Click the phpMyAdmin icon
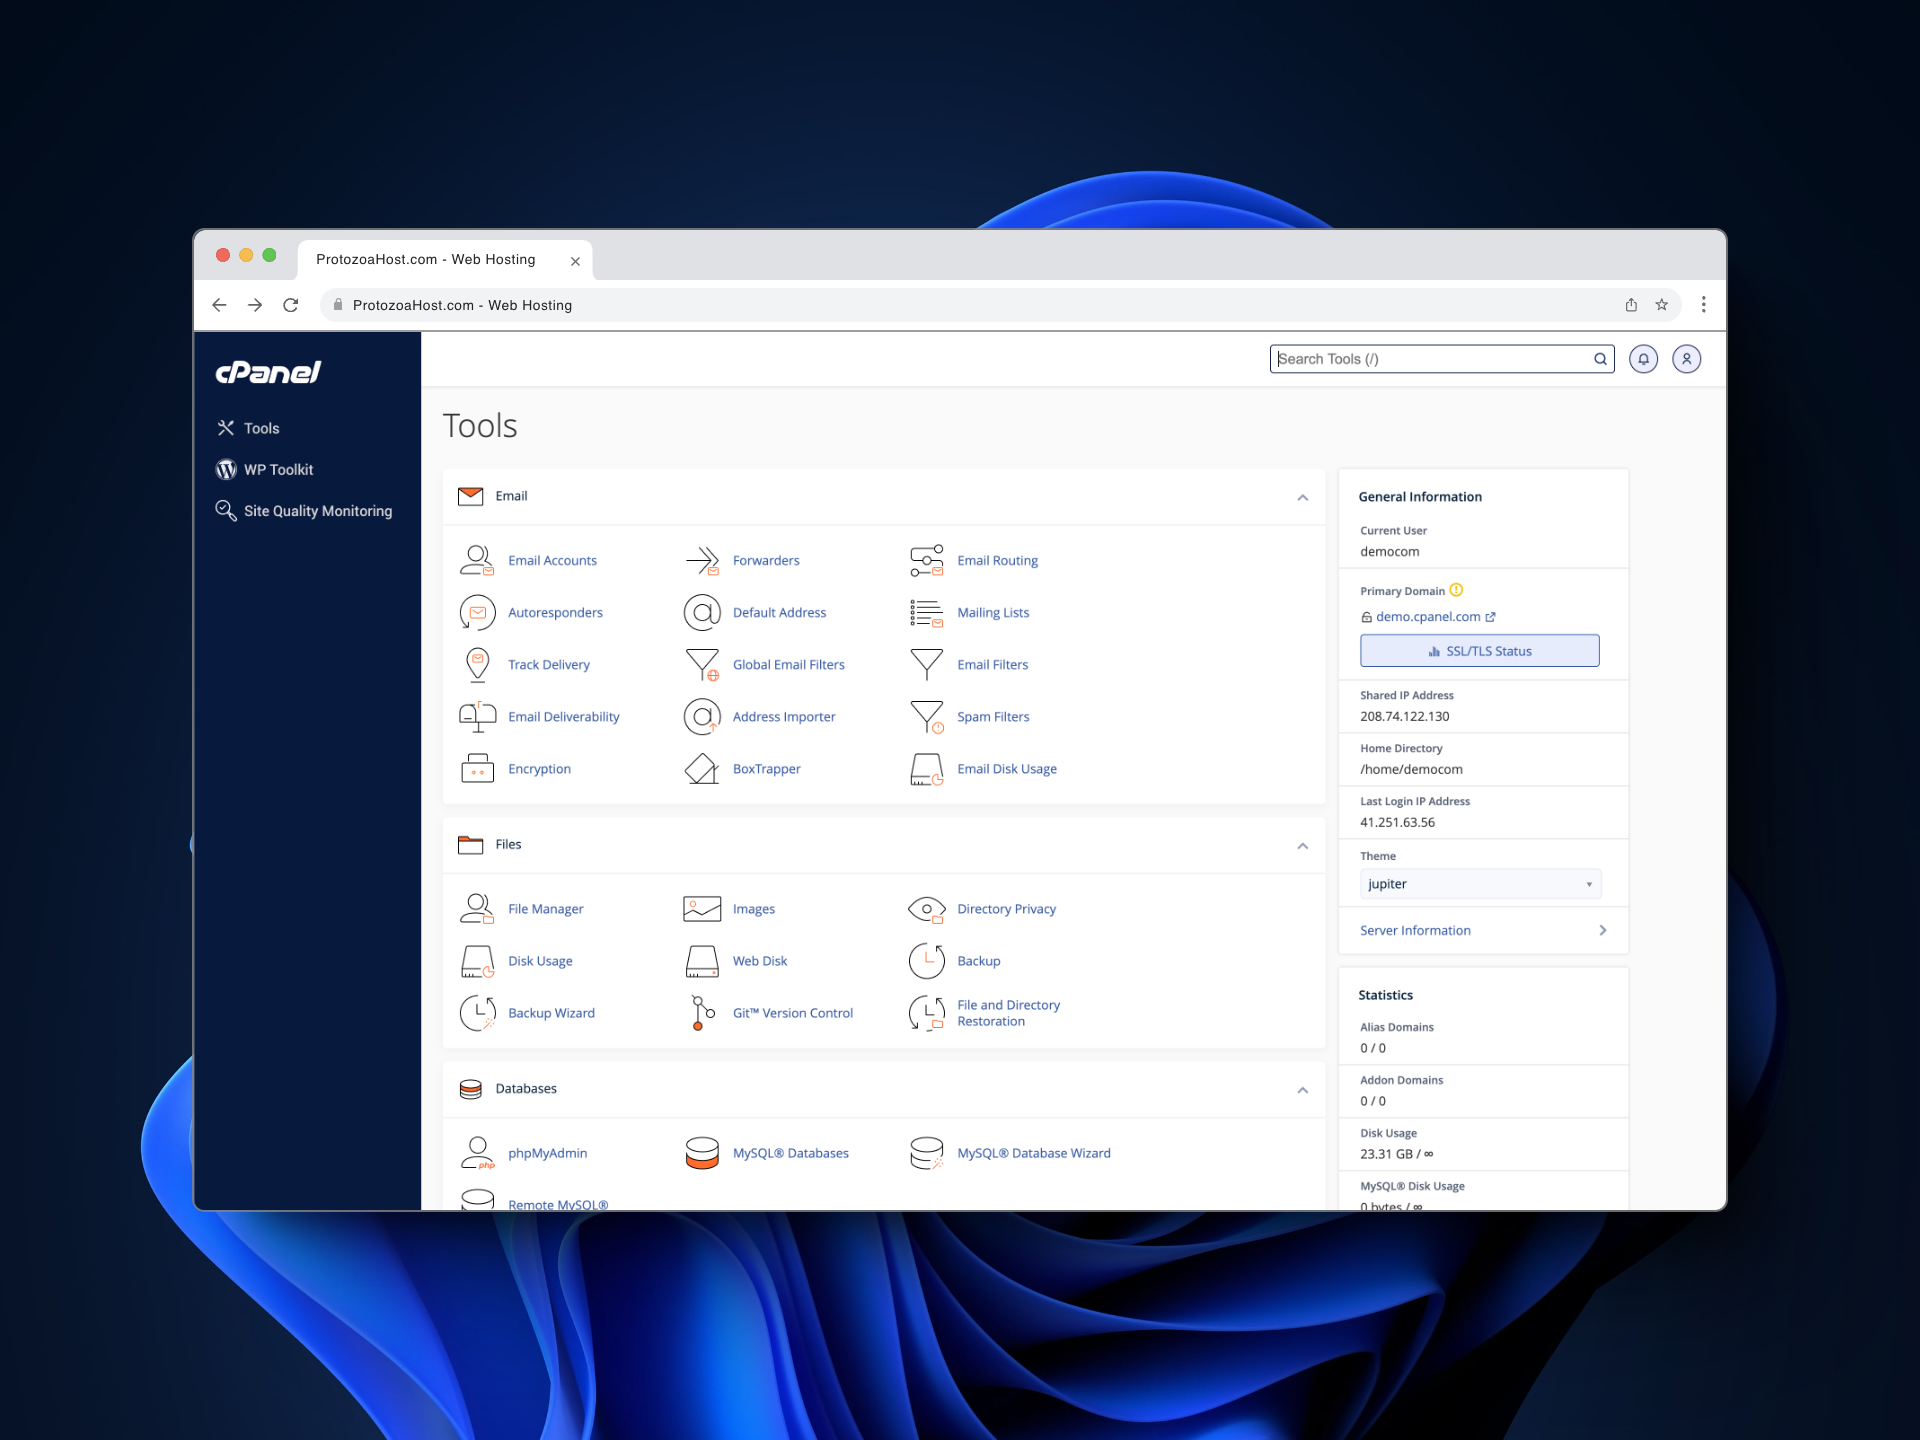This screenshot has height=1440, width=1920. [x=477, y=1152]
